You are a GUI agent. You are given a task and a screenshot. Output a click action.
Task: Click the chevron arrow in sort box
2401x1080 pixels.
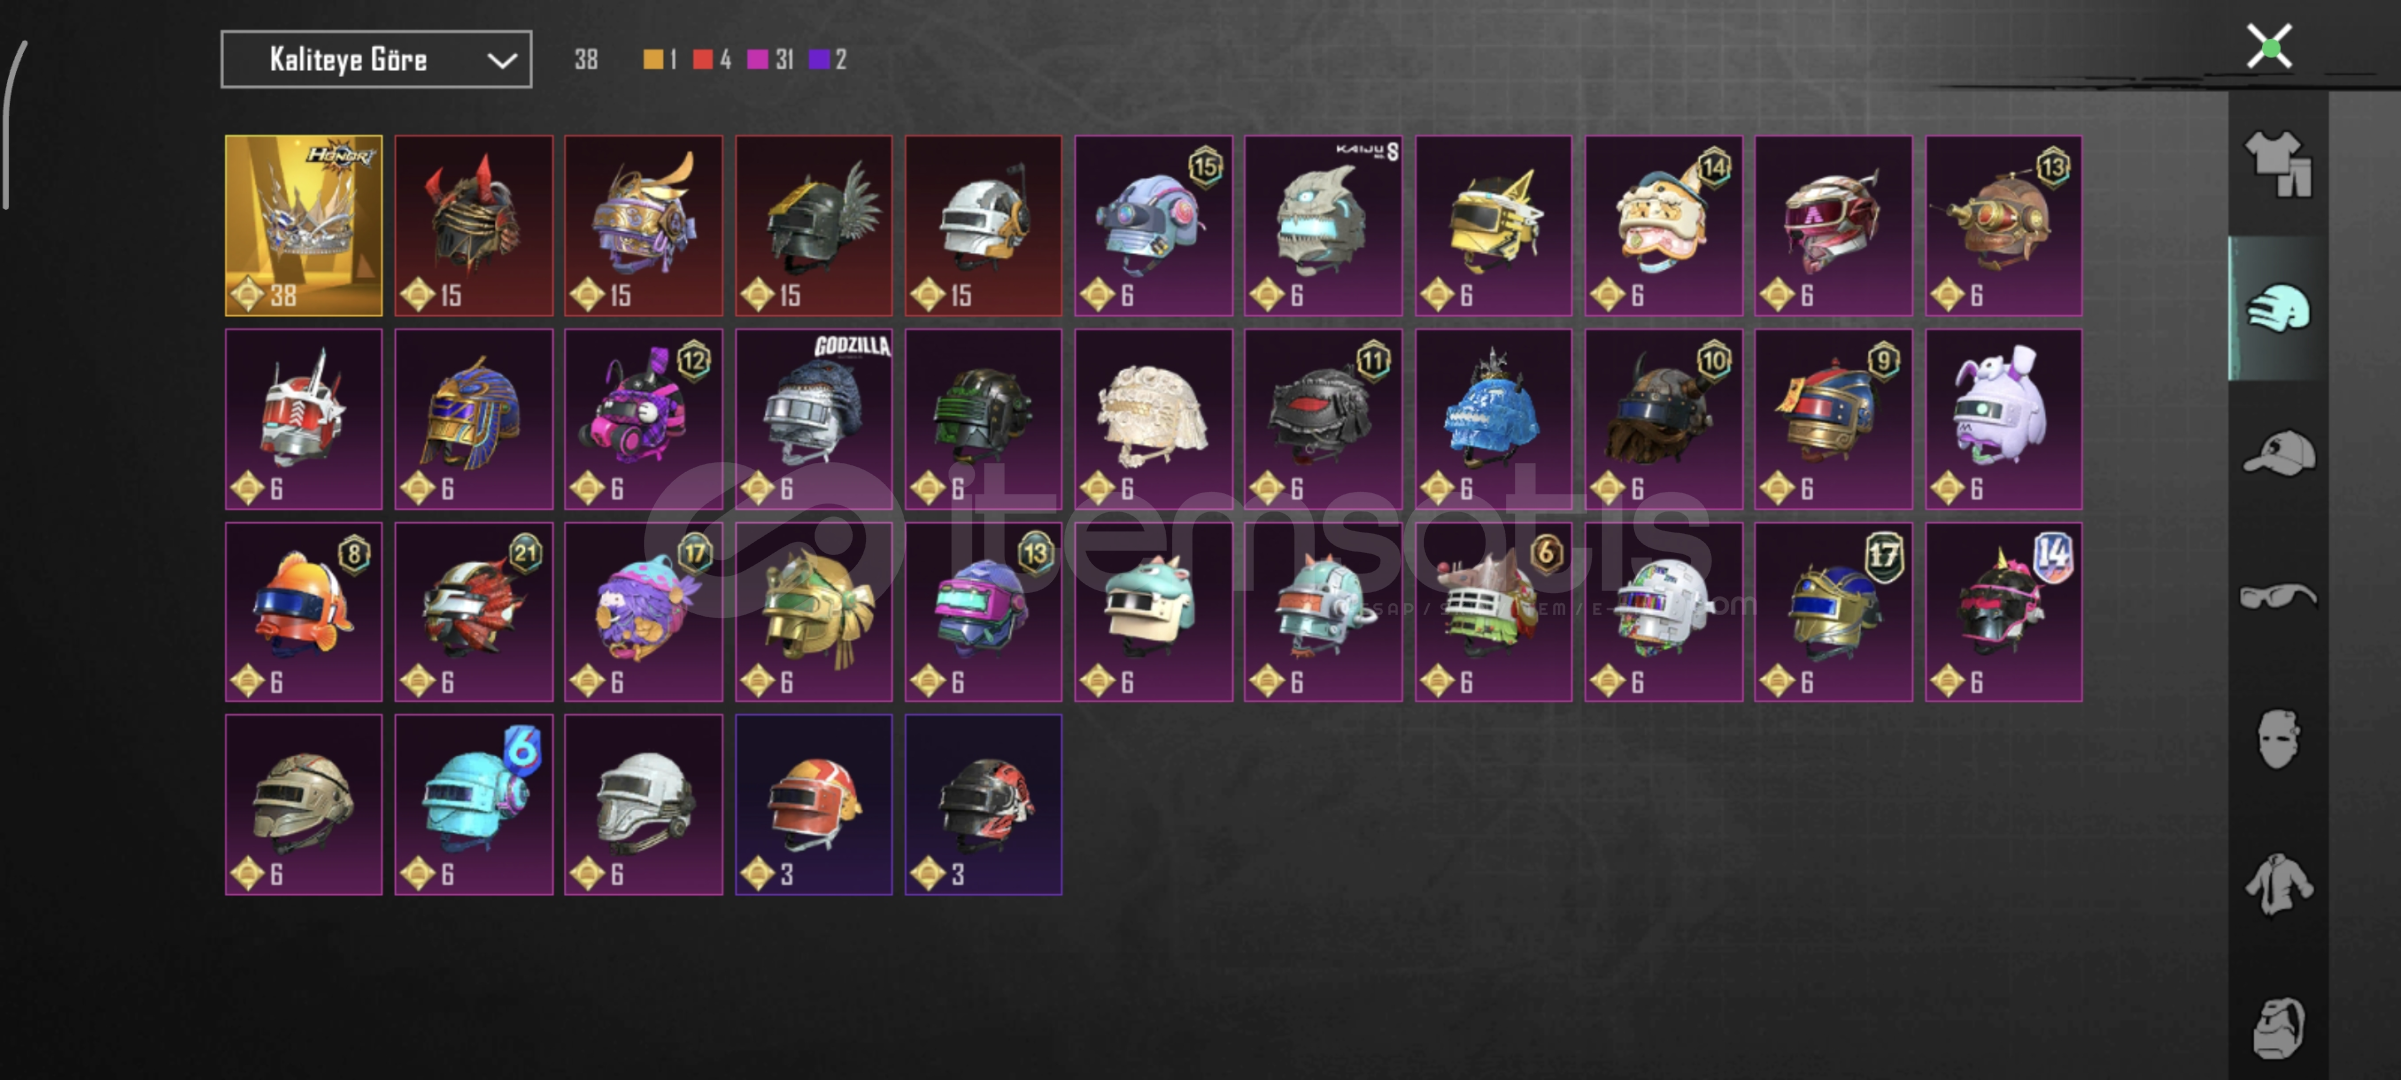coord(501,61)
